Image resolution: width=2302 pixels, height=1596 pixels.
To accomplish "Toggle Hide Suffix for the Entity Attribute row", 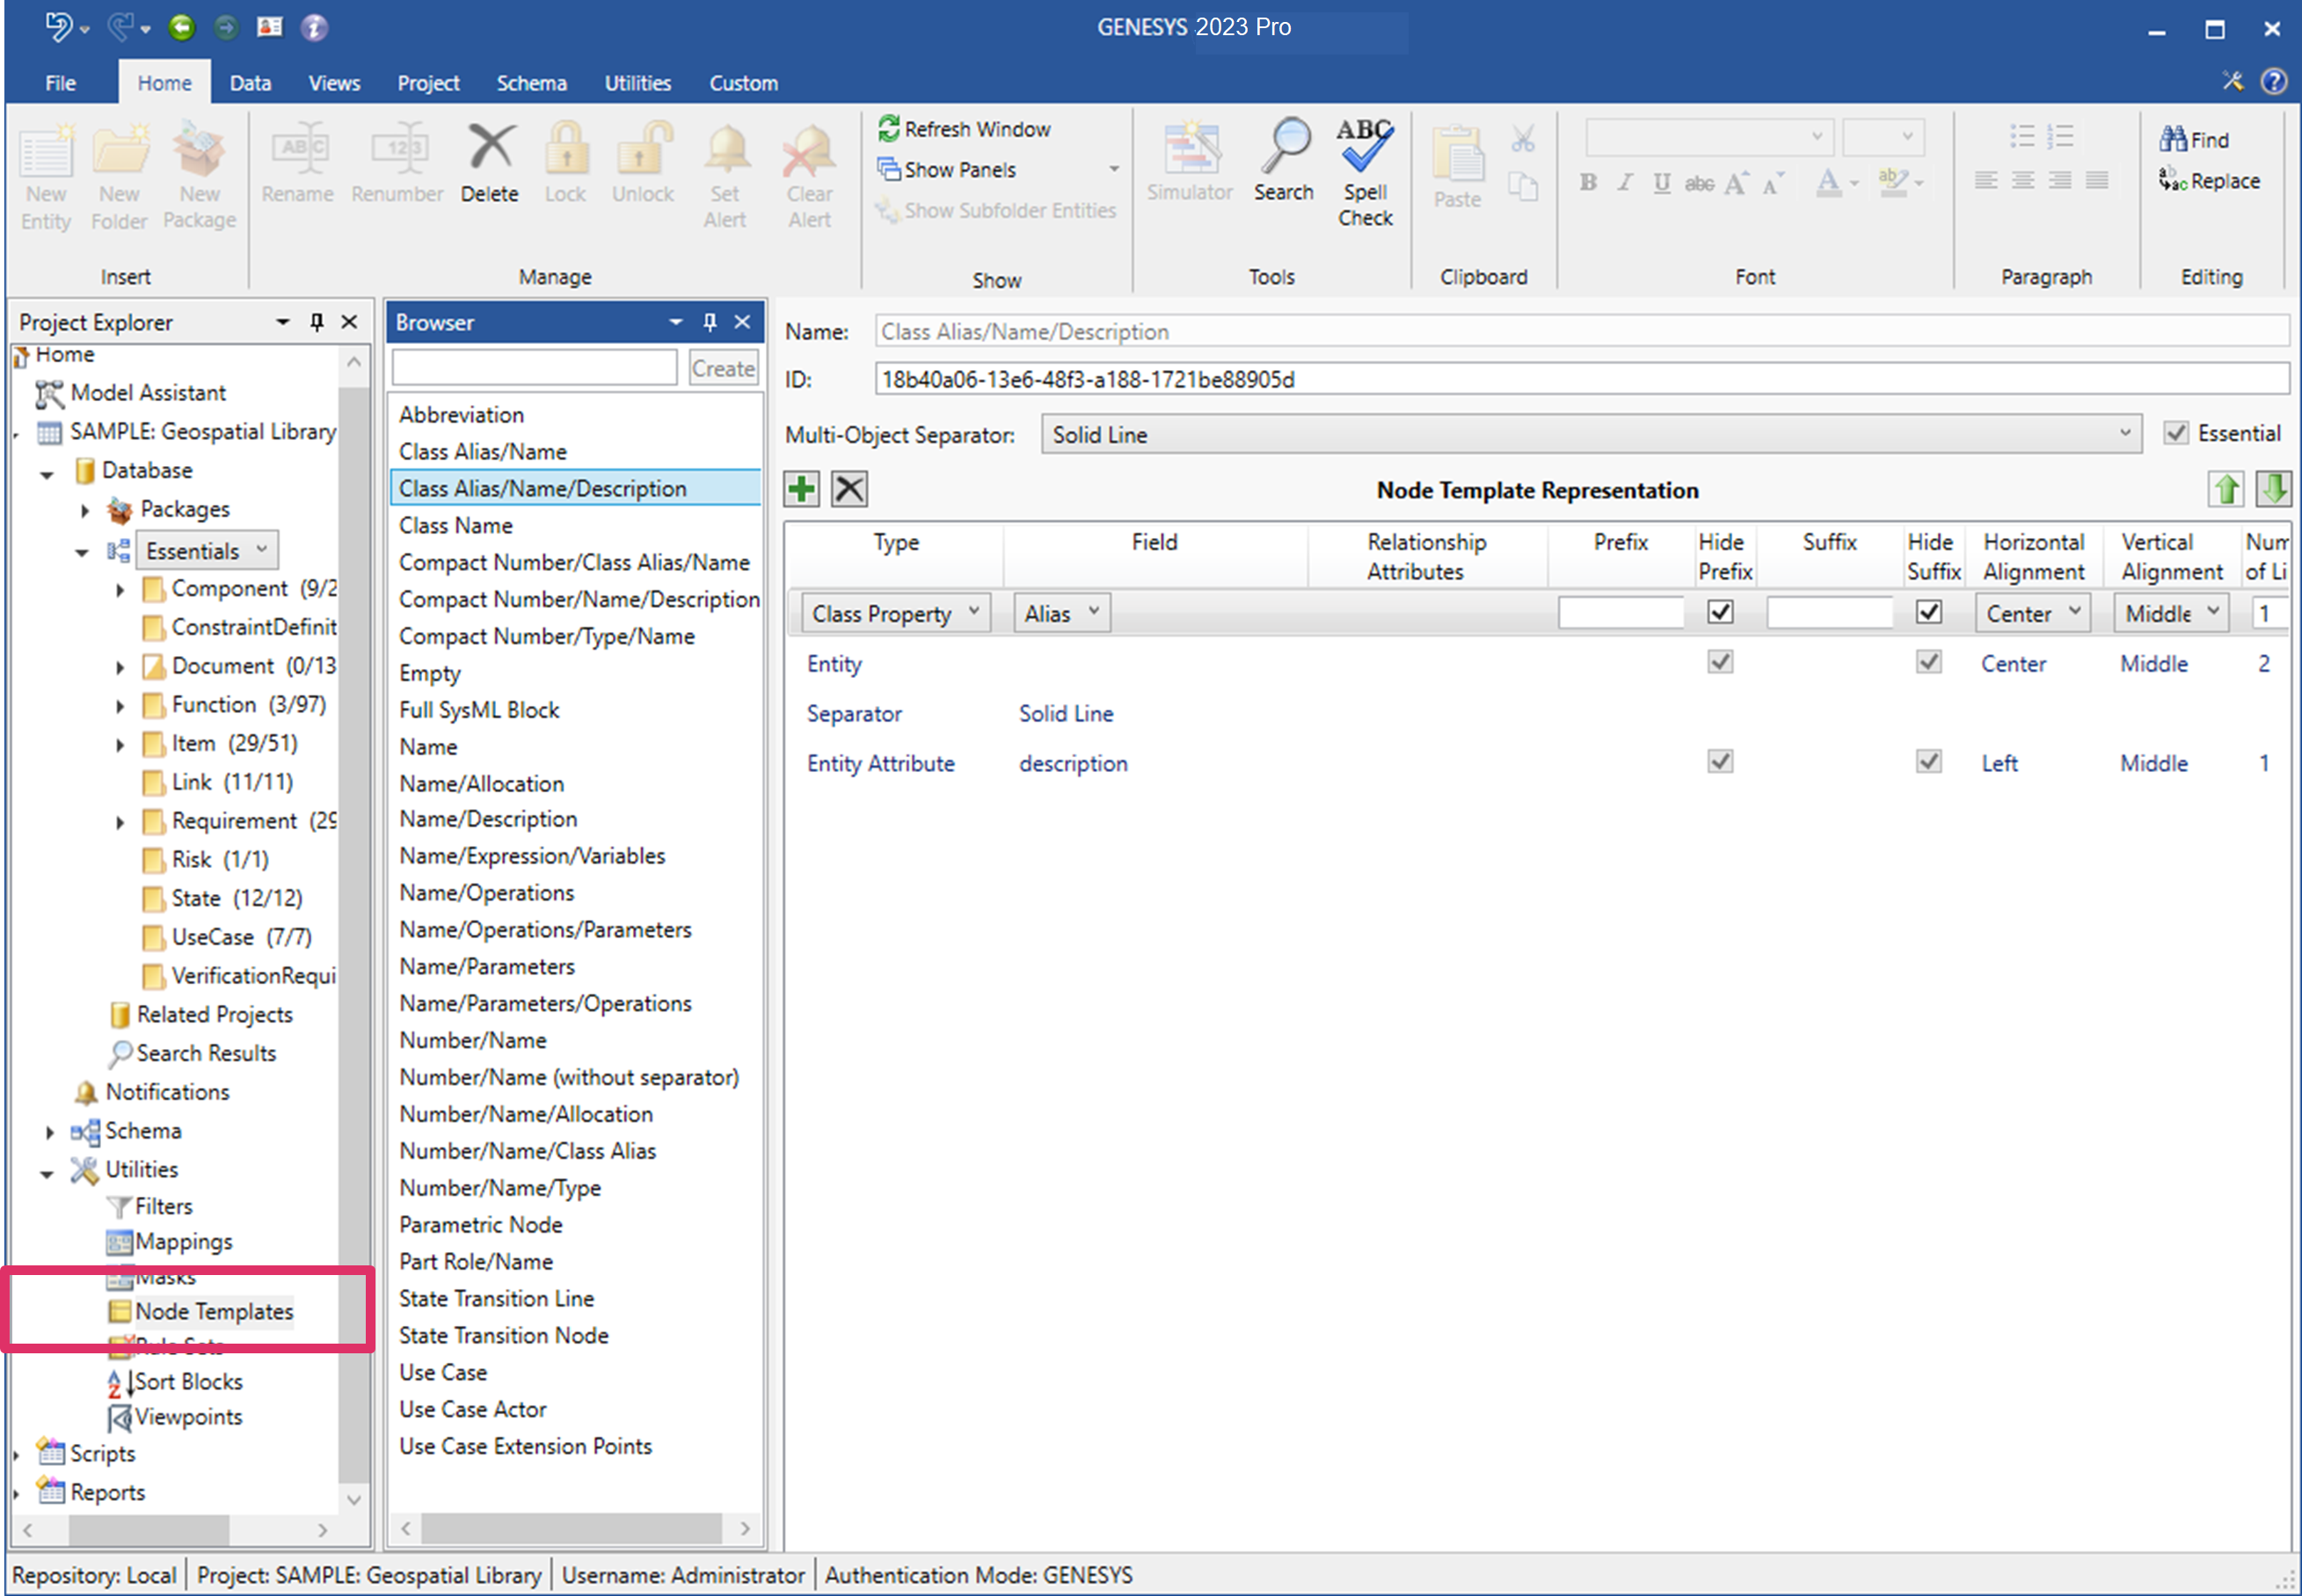I will point(1929,762).
